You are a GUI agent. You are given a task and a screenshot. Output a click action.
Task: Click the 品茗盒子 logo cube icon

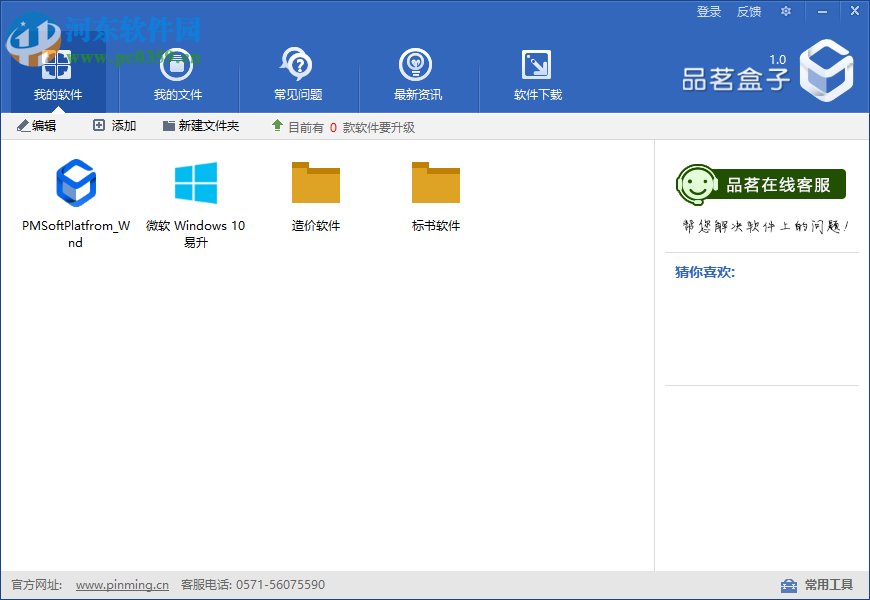tap(826, 71)
